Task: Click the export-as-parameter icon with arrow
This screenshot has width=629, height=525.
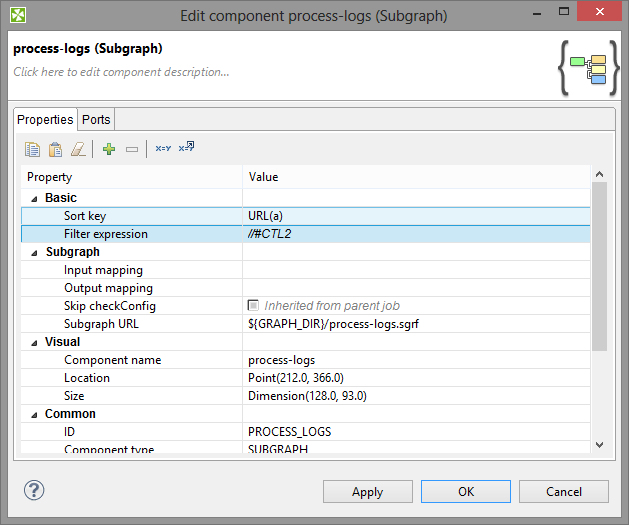Action: tap(186, 149)
